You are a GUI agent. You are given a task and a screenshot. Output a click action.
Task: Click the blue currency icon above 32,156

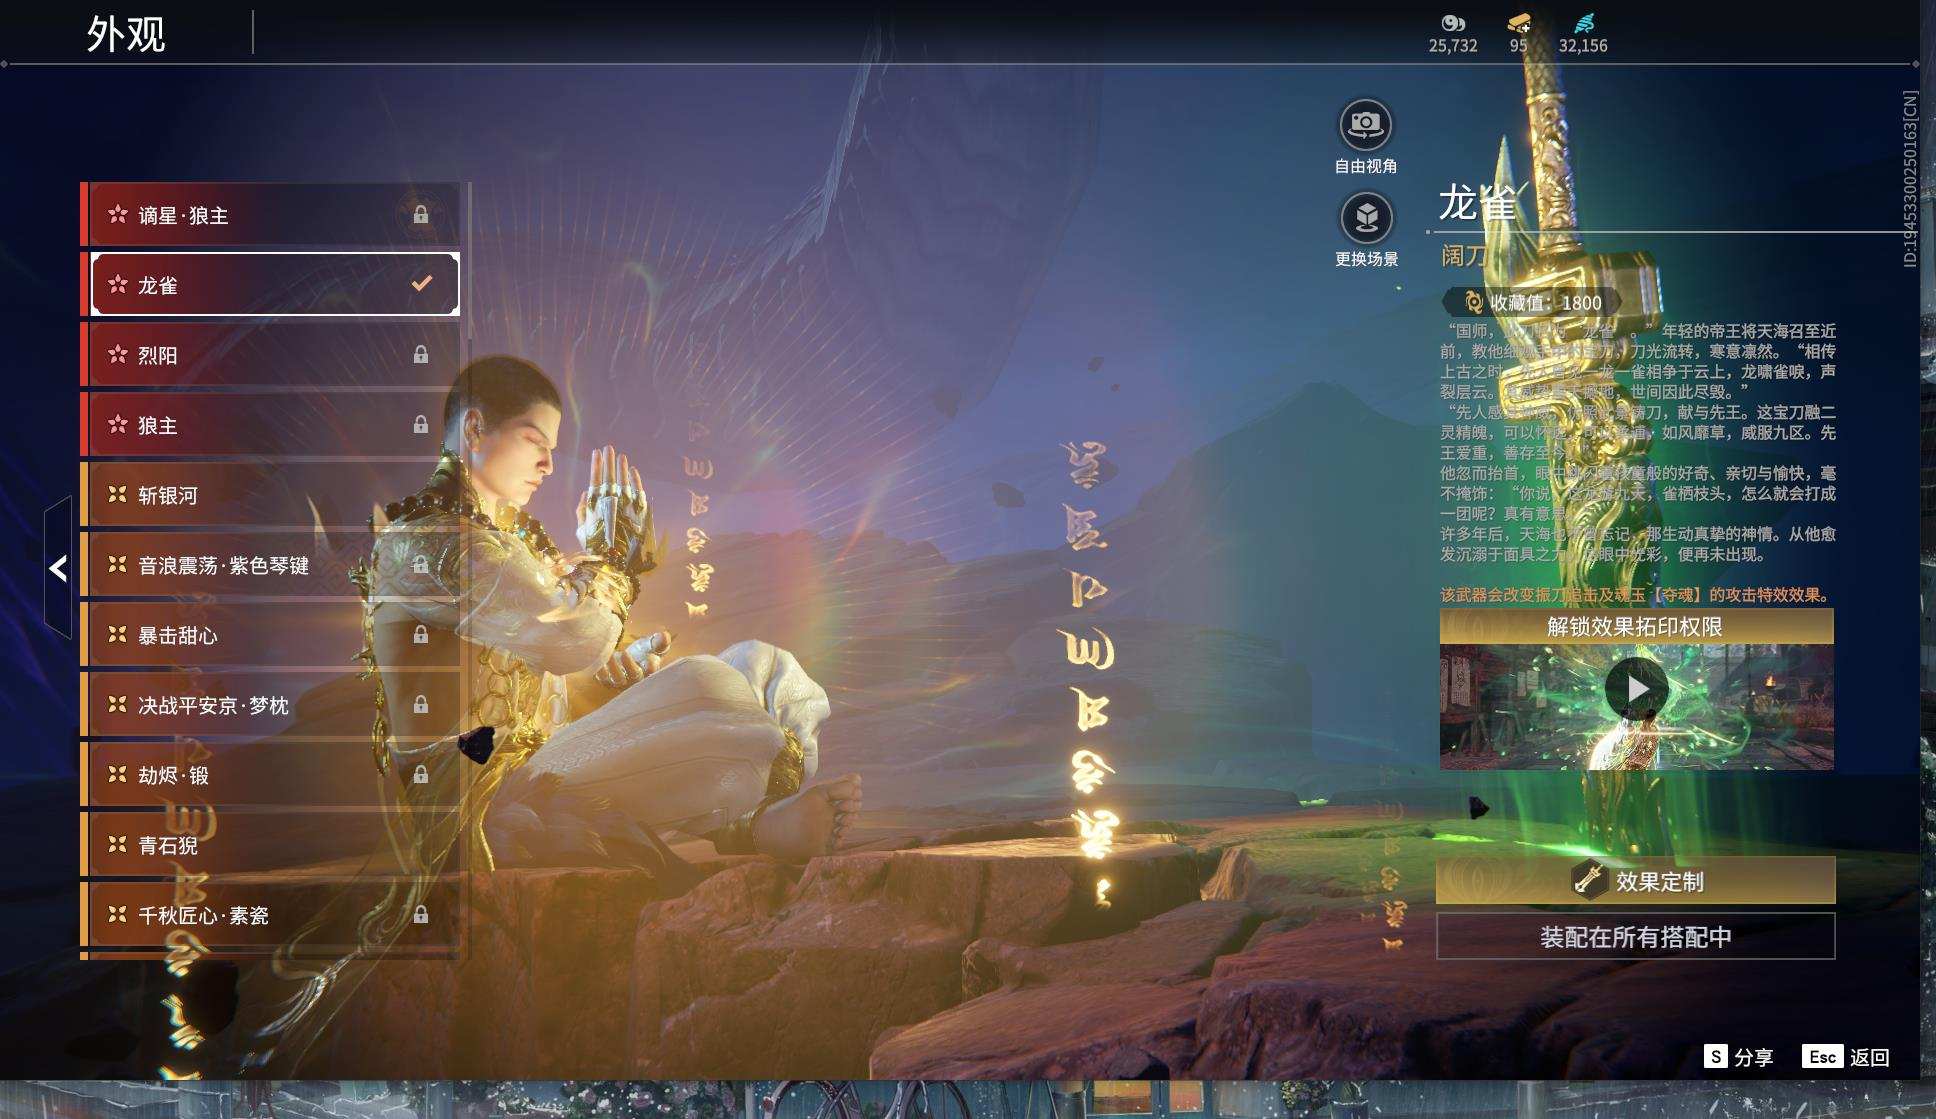click(x=1584, y=23)
